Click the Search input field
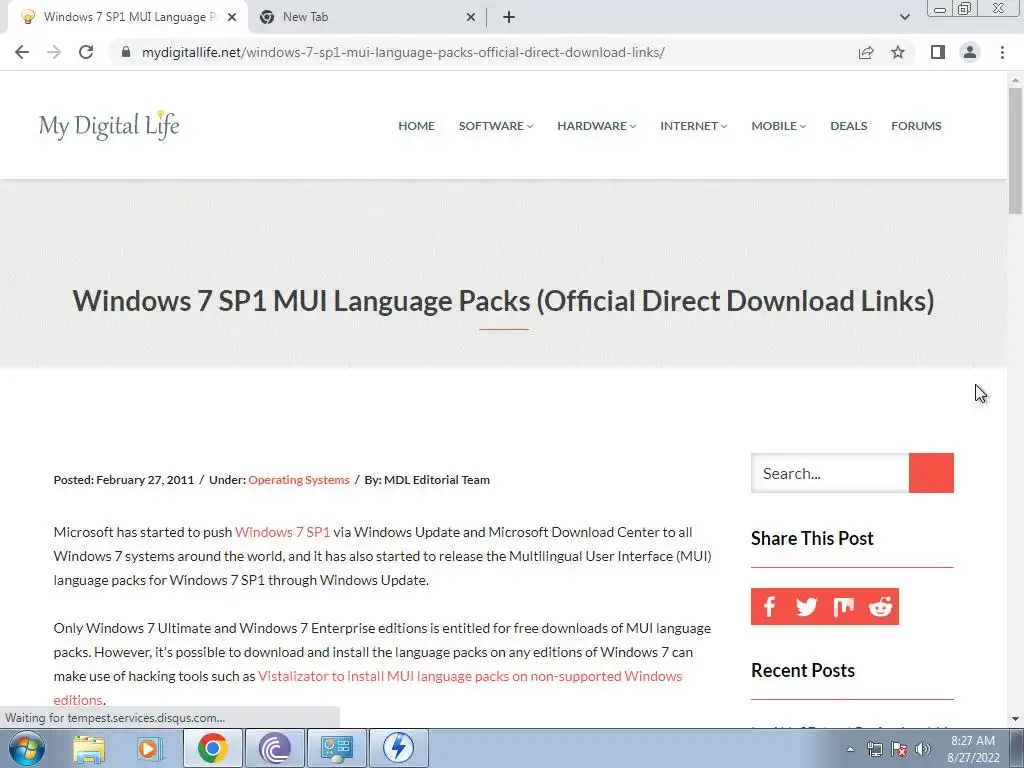Viewport: 1024px width, 768px height. click(830, 473)
